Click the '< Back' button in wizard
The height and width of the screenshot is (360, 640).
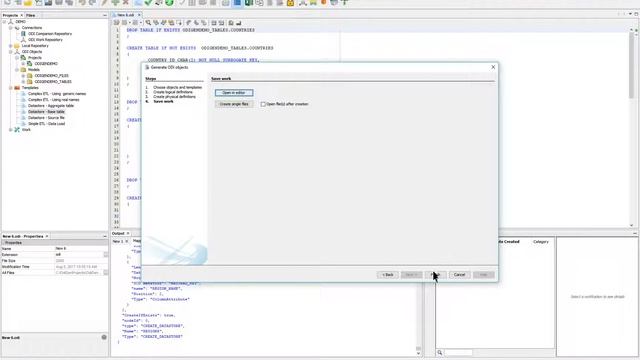point(387,275)
